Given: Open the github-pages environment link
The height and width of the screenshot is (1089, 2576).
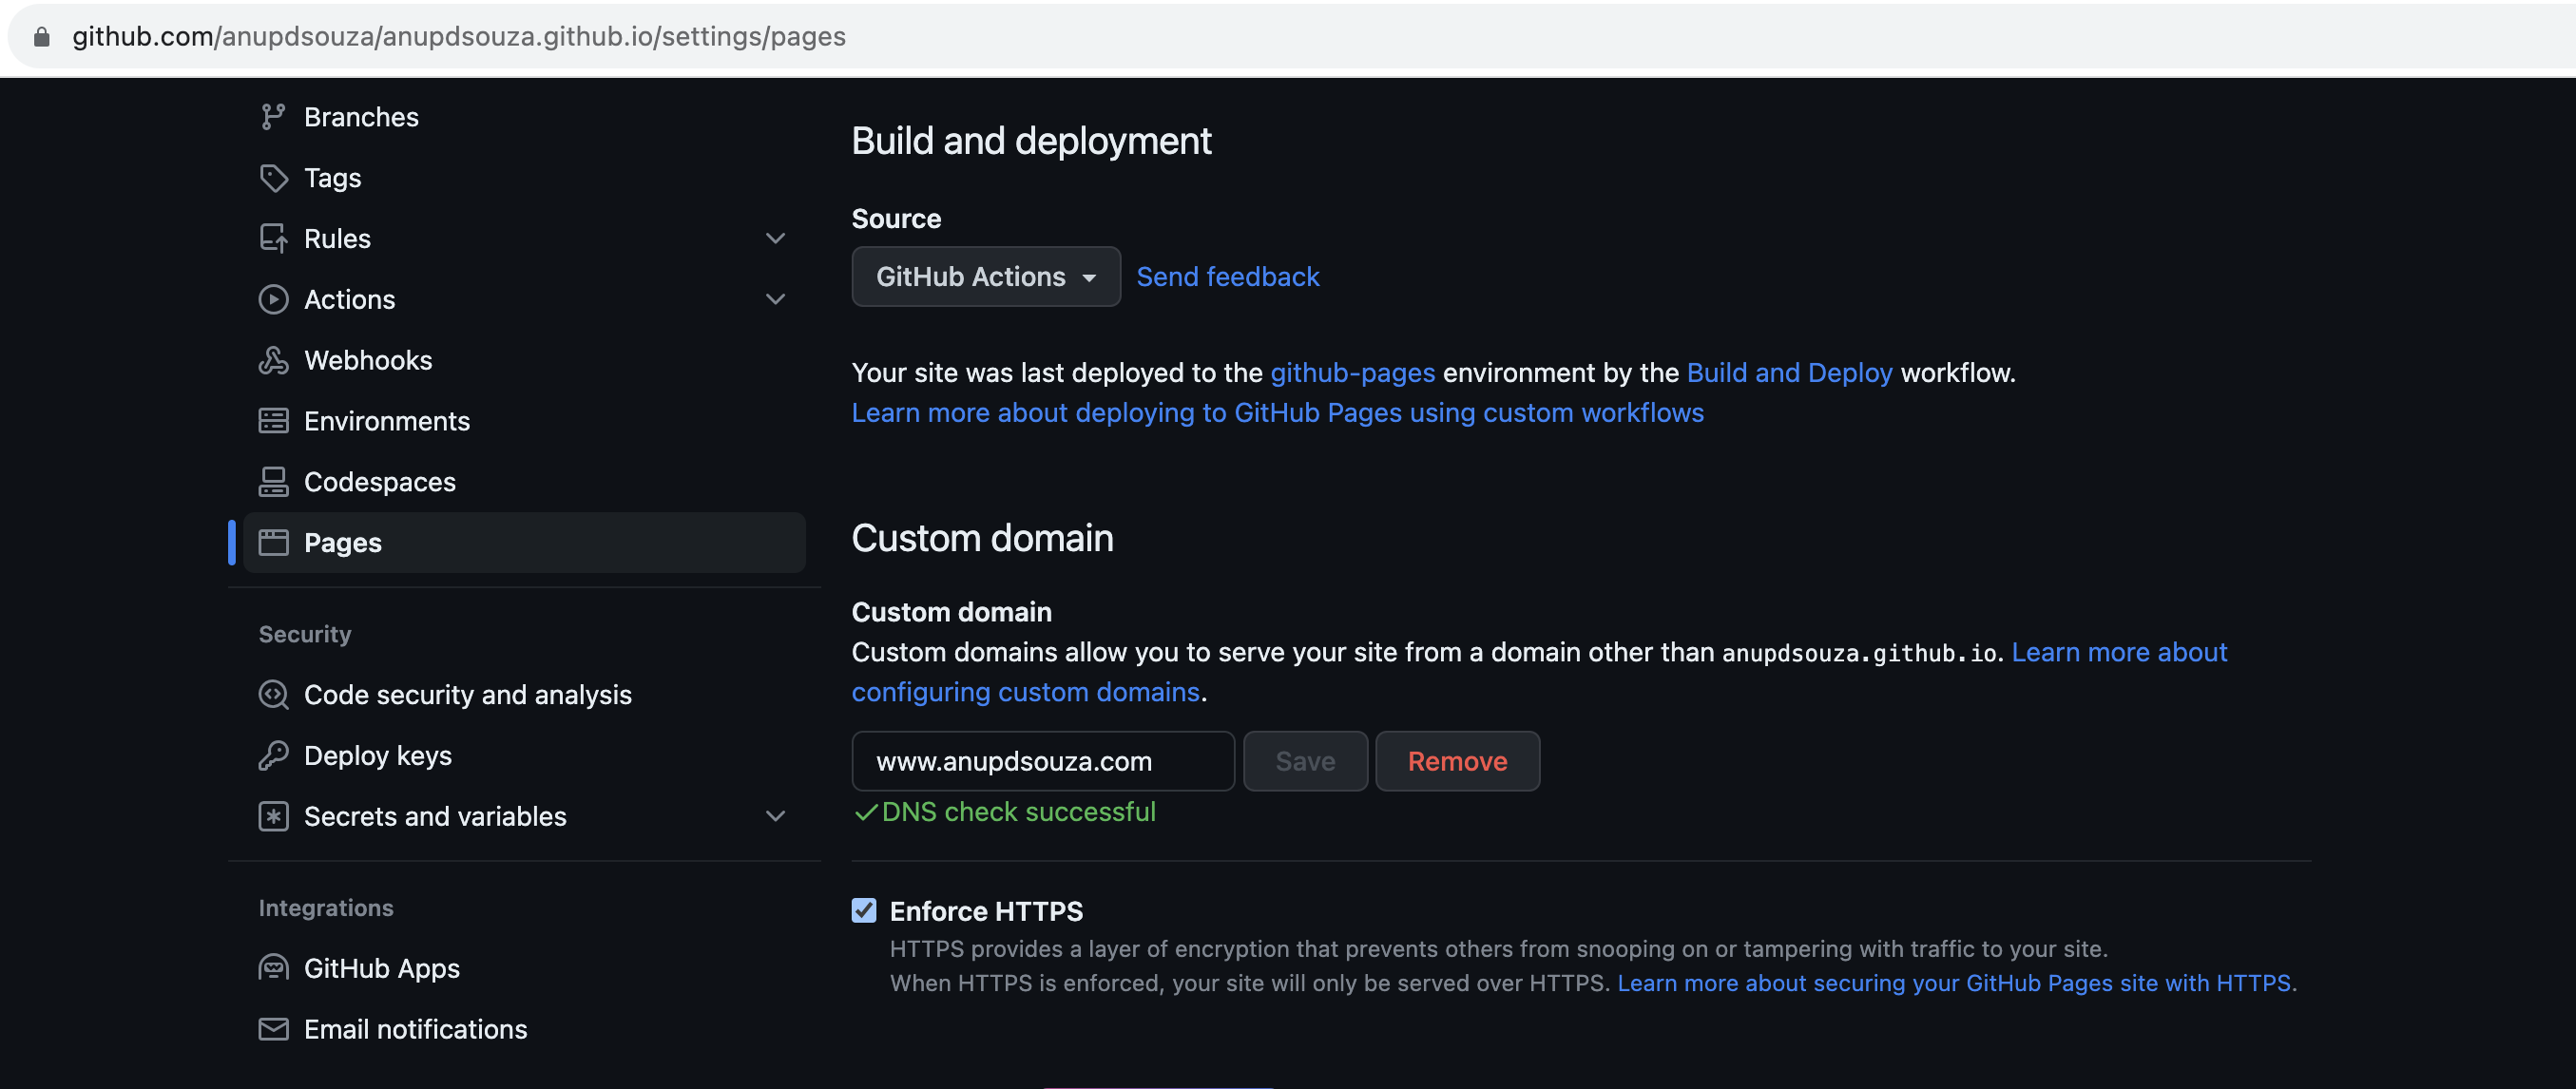Looking at the screenshot, I should tap(1352, 373).
